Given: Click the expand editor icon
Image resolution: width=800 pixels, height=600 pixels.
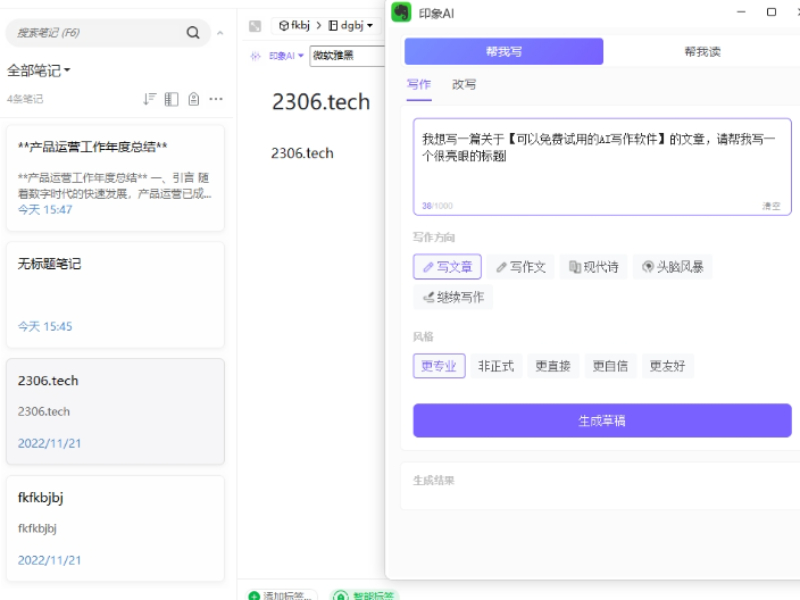Looking at the screenshot, I should [255, 26].
